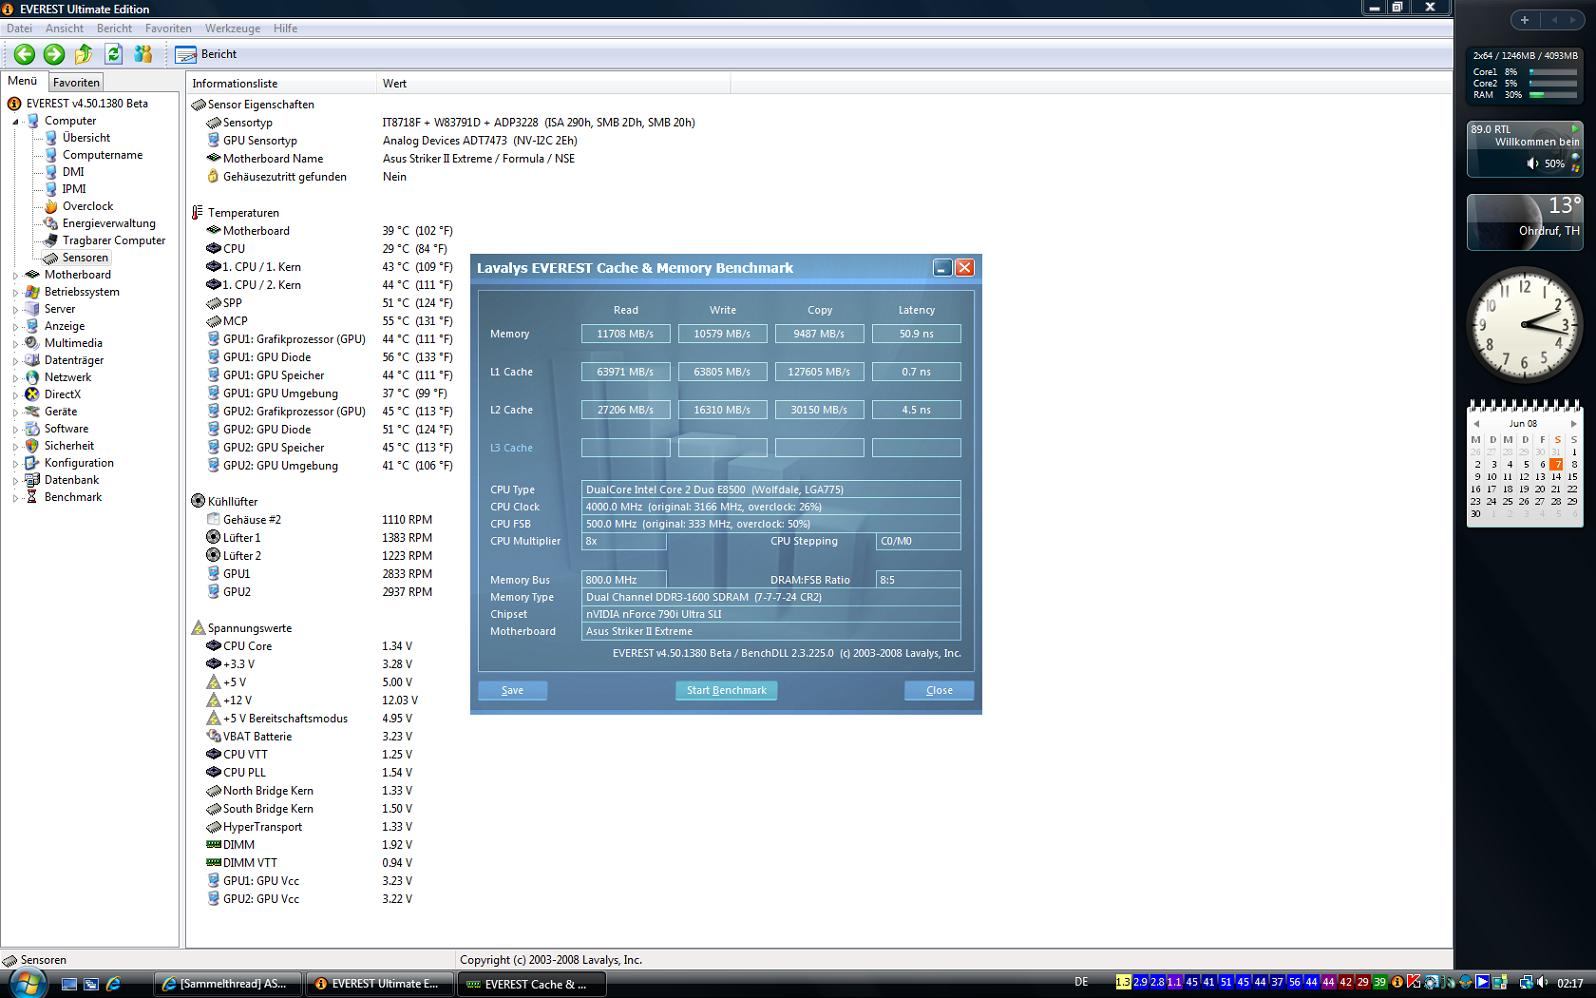Expand the Betriebssystem tree node
Viewport: 1596px width, 998px height.
pyautogui.click(x=15, y=292)
